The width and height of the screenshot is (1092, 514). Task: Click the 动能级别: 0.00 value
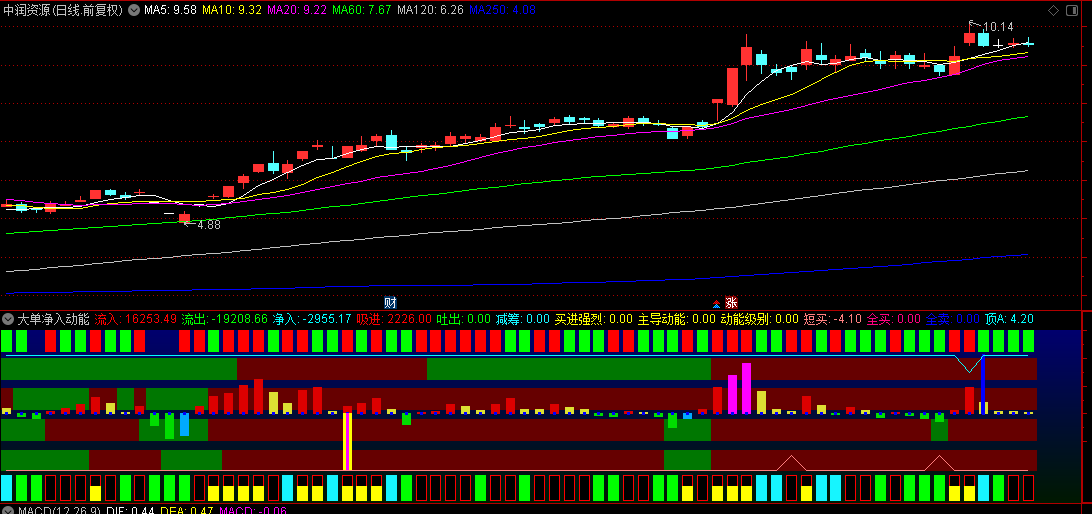tap(759, 320)
